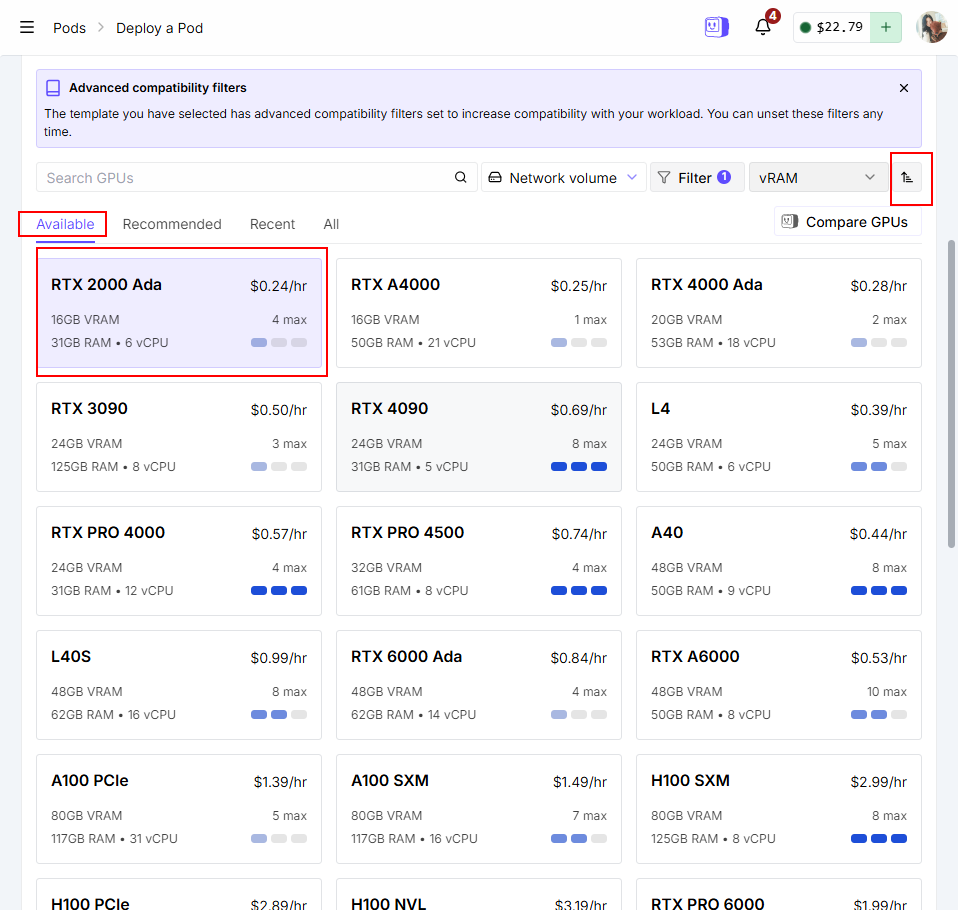Click the Compare GPUs icon

790,221
